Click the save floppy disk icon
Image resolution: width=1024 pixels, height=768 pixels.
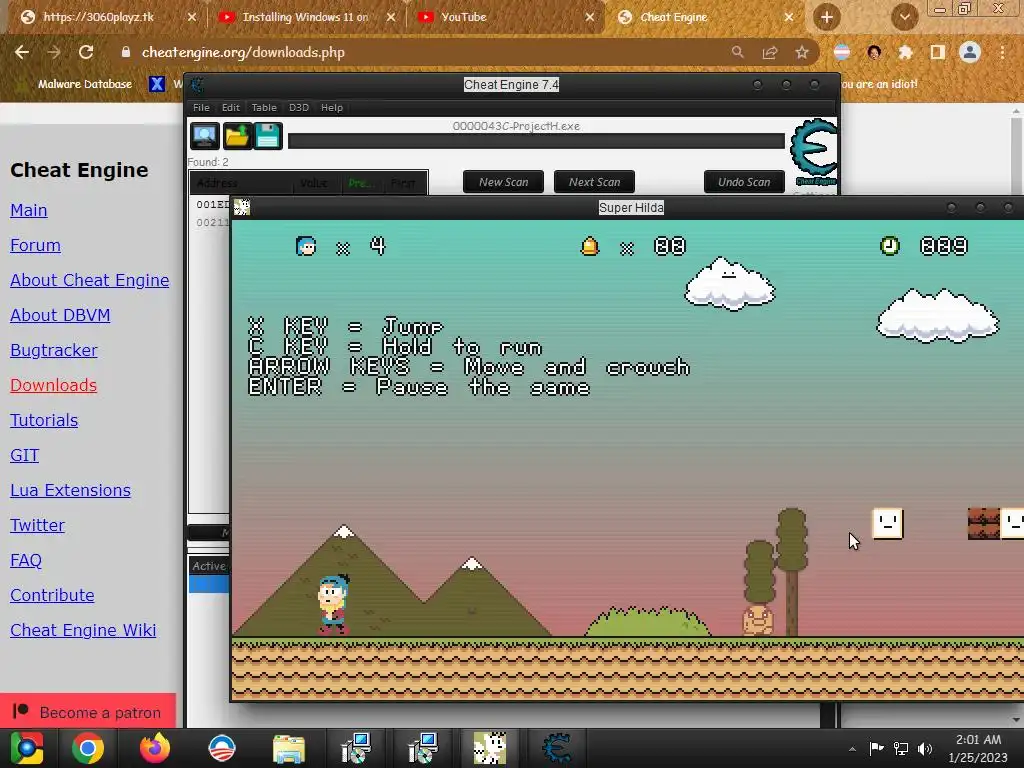268,136
